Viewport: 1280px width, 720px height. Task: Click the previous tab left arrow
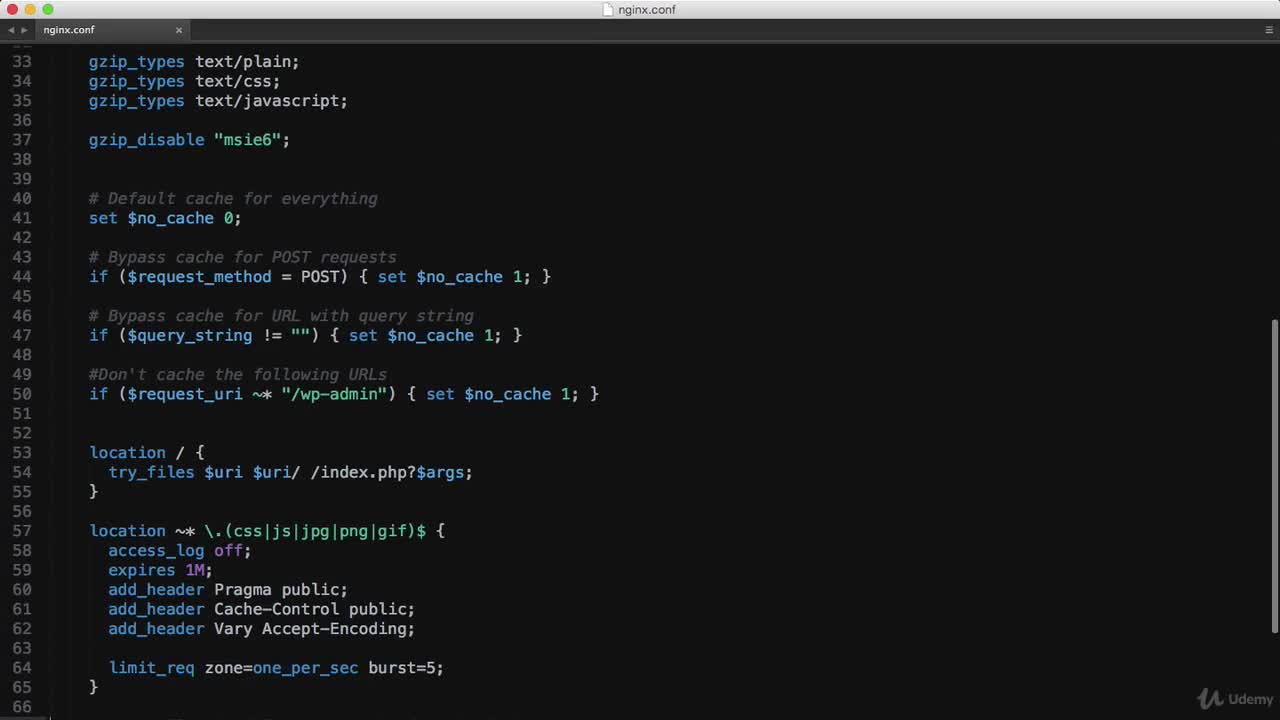11,30
